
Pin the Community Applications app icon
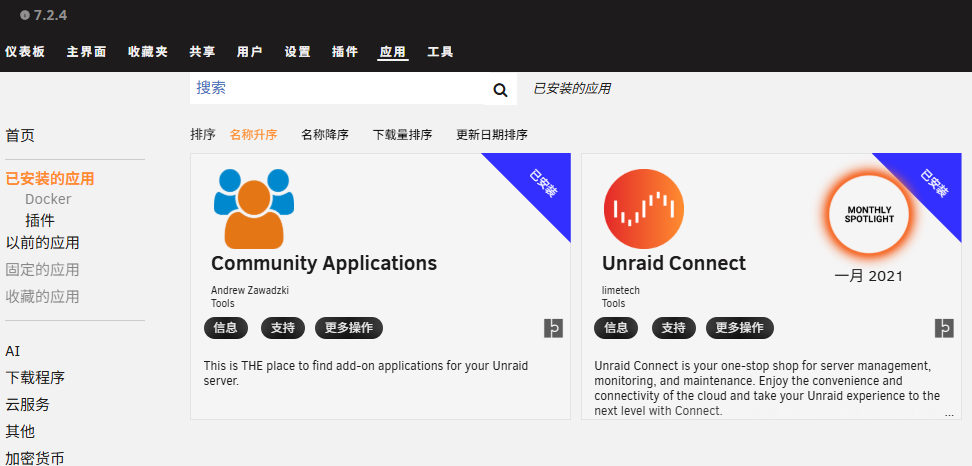pyautogui.click(x=554, y=328)
